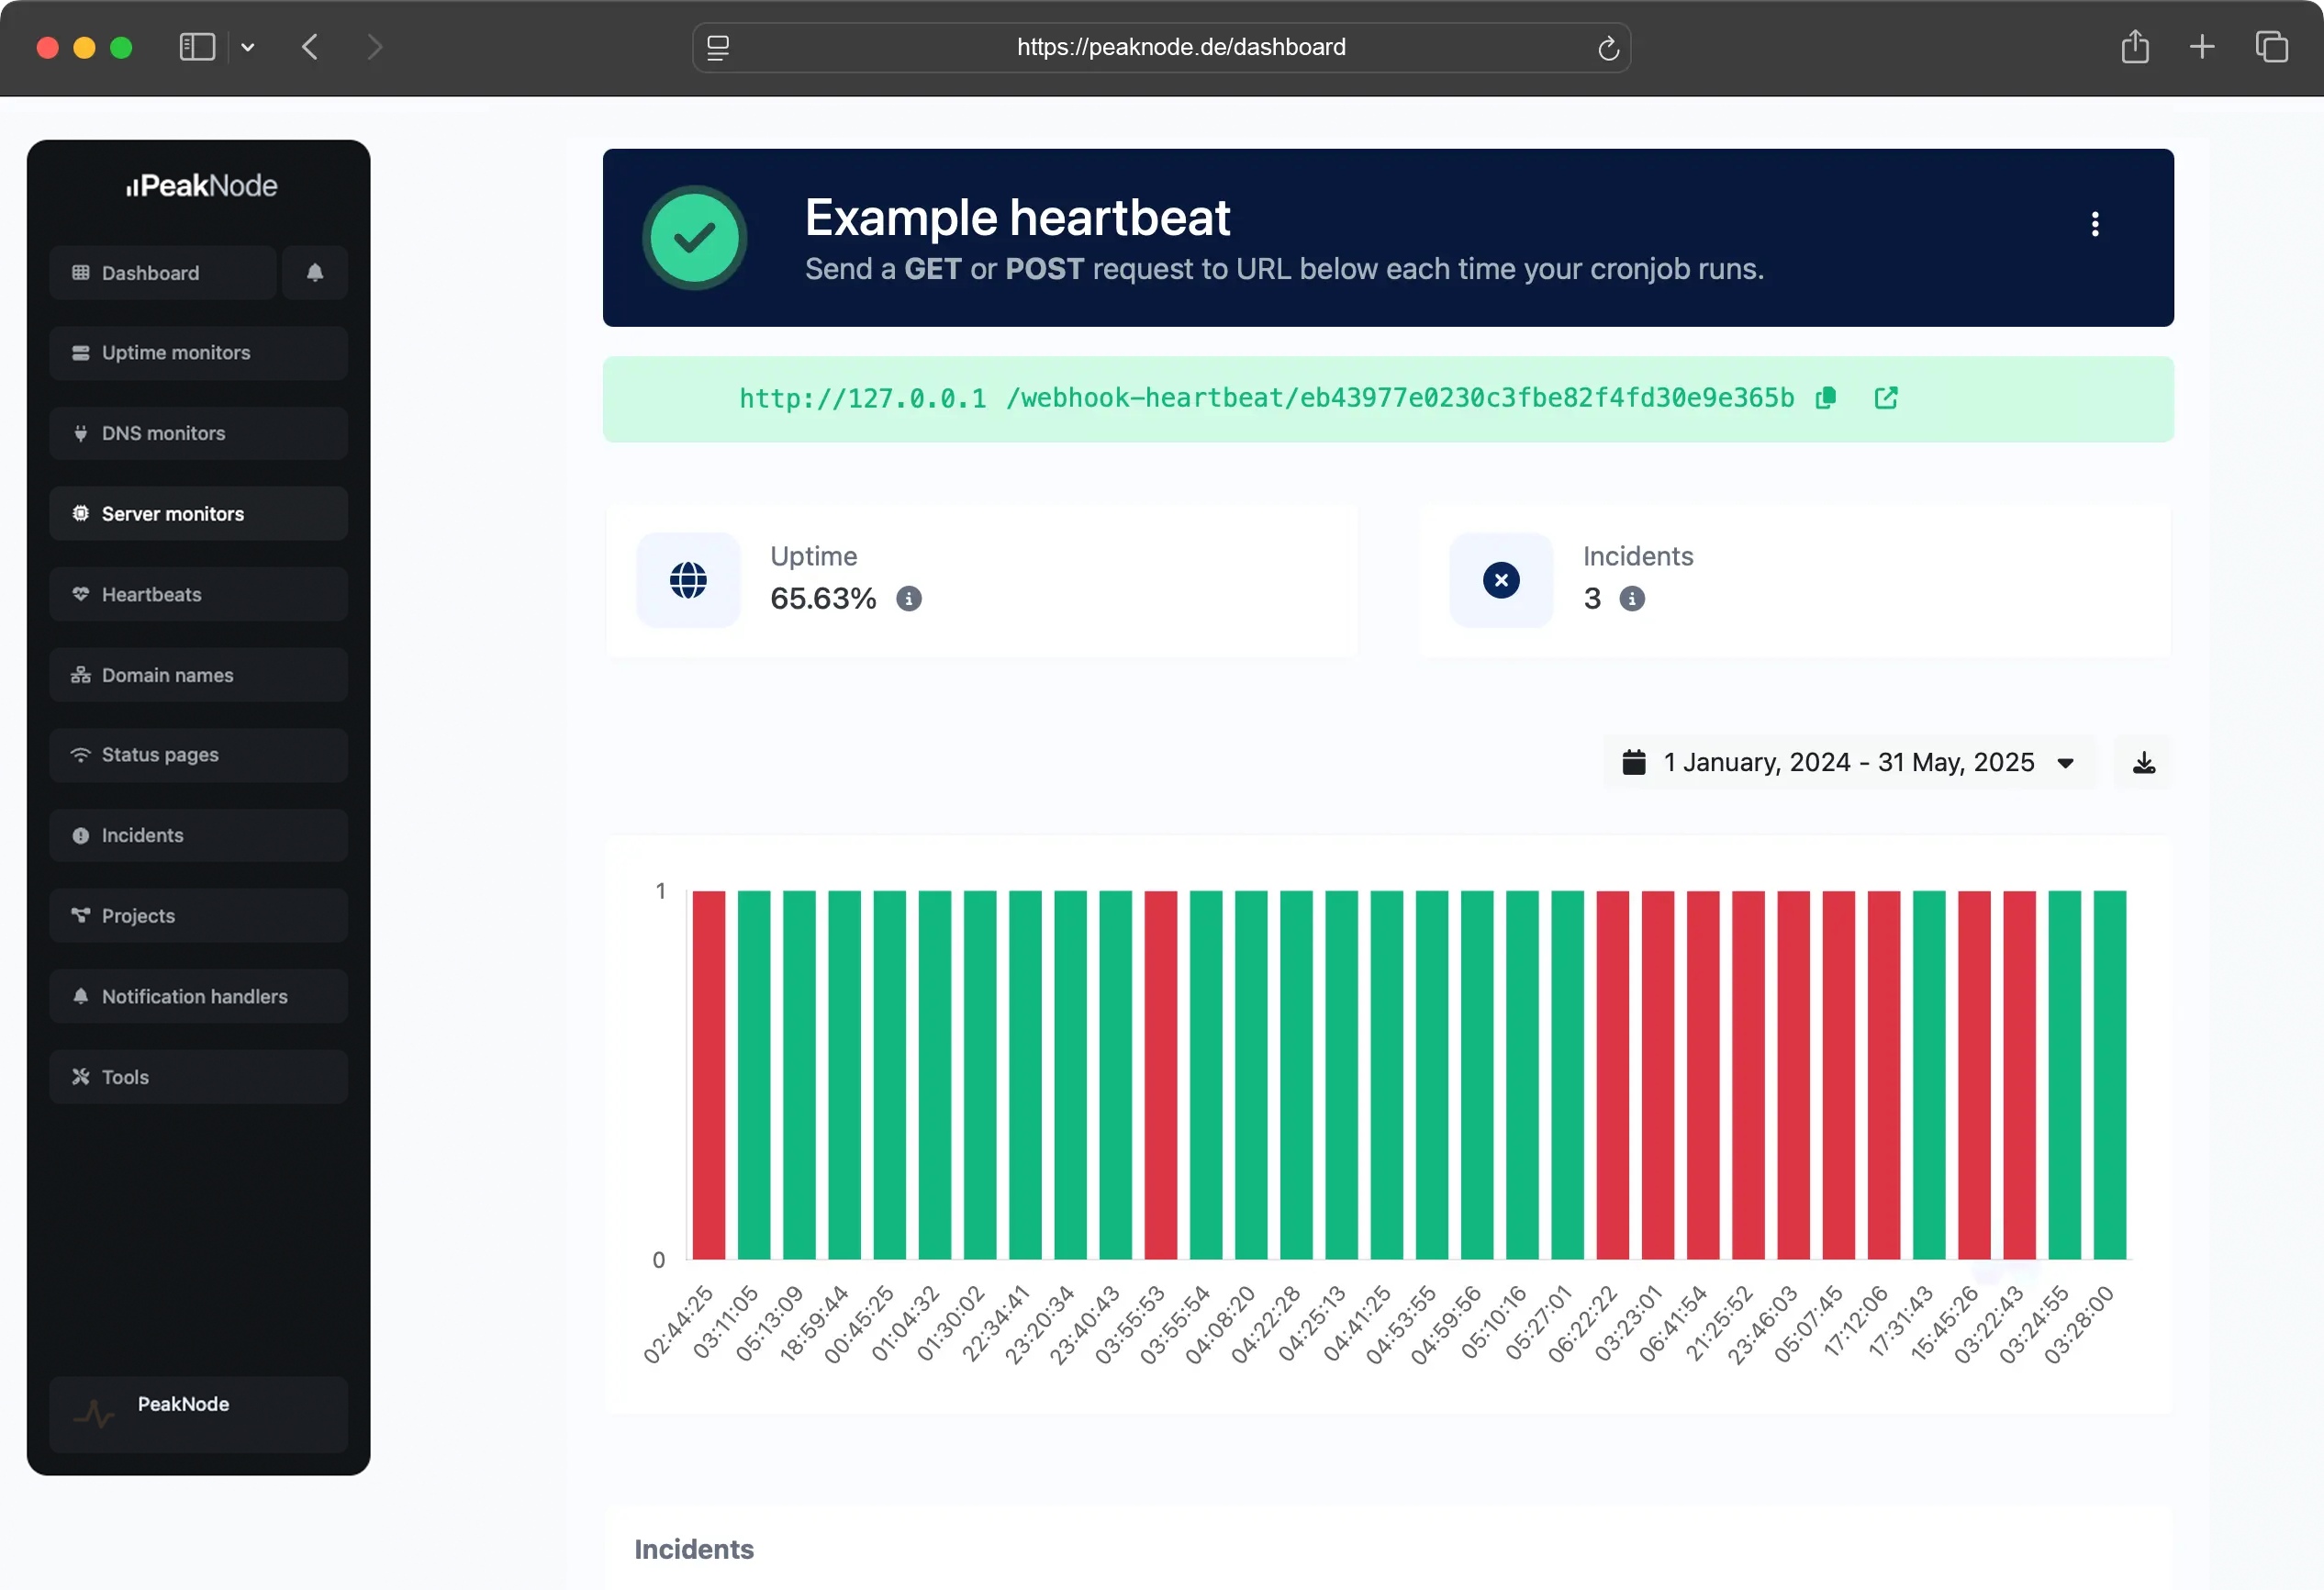
Task: Click the Uptime info icon
Action: (x=908, y=599)
